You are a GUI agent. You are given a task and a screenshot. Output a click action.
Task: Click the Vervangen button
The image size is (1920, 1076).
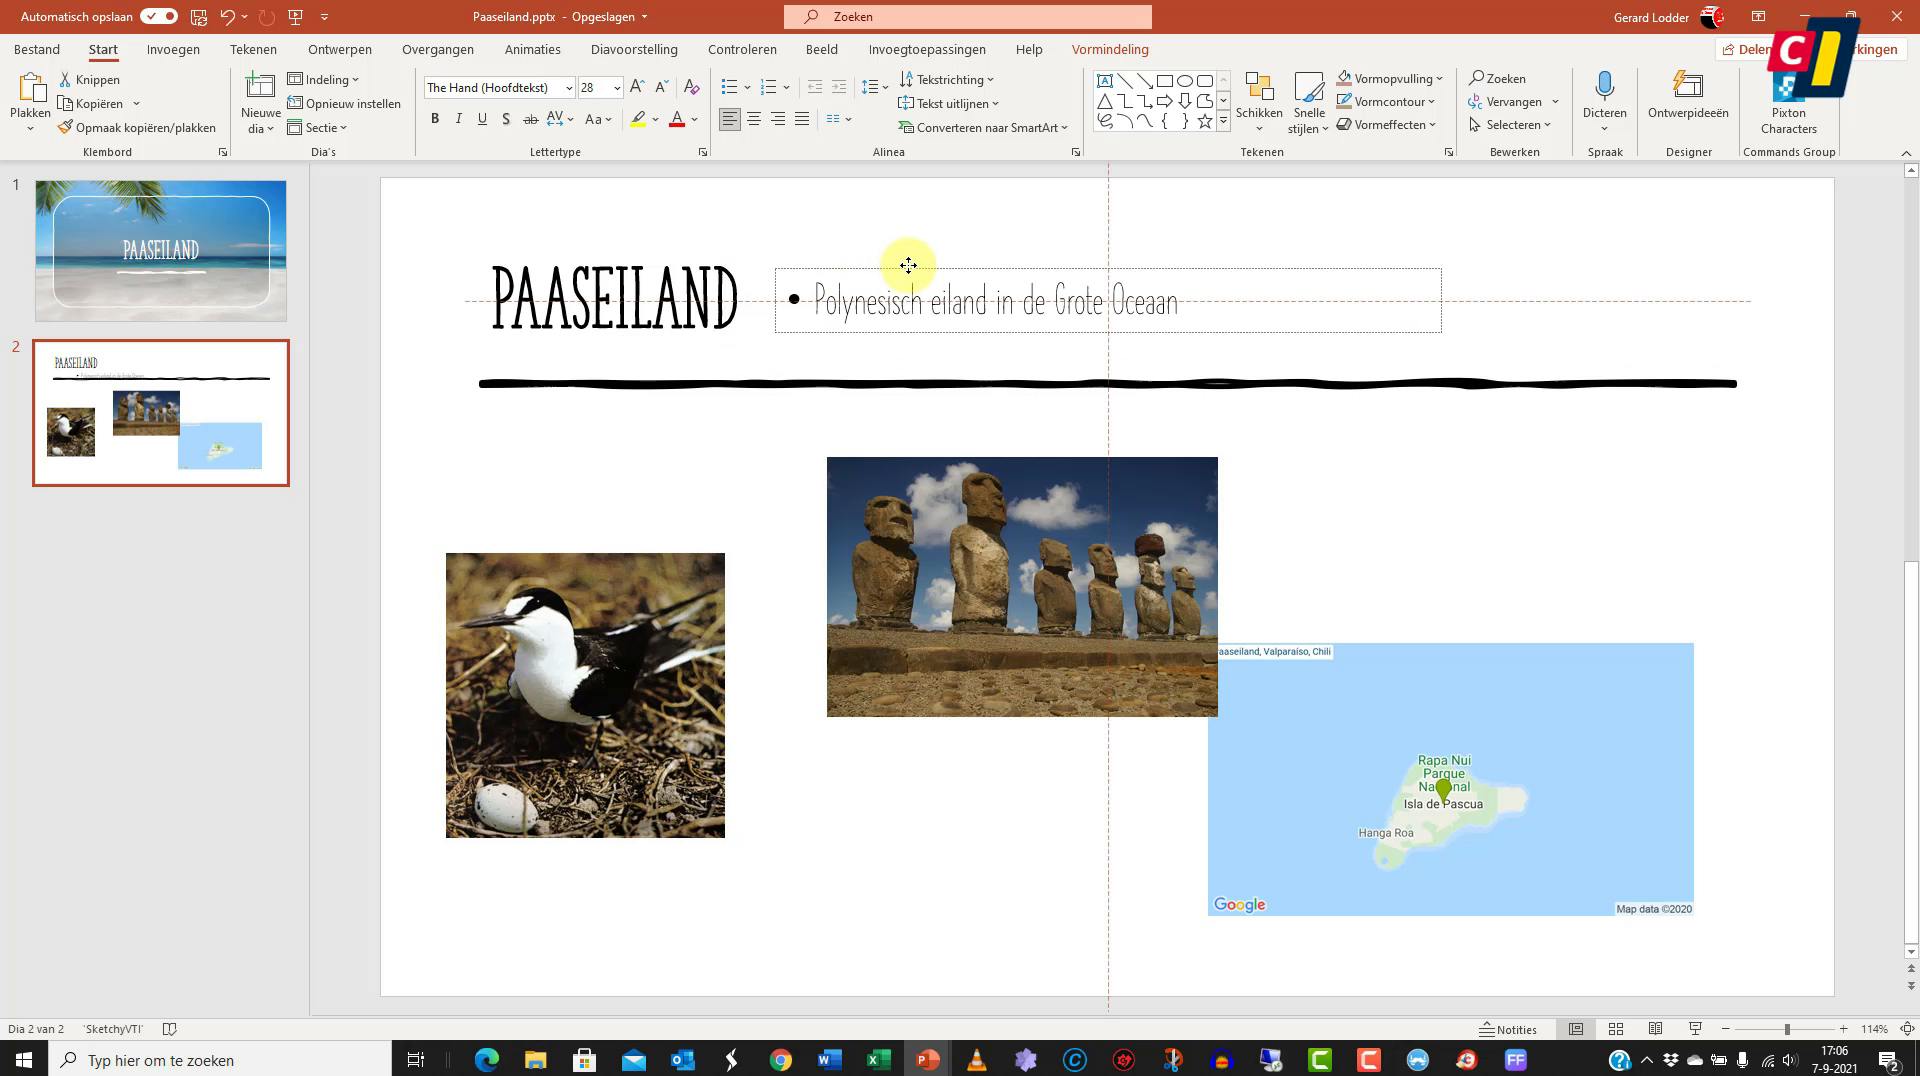click(x=1513, y=101)
